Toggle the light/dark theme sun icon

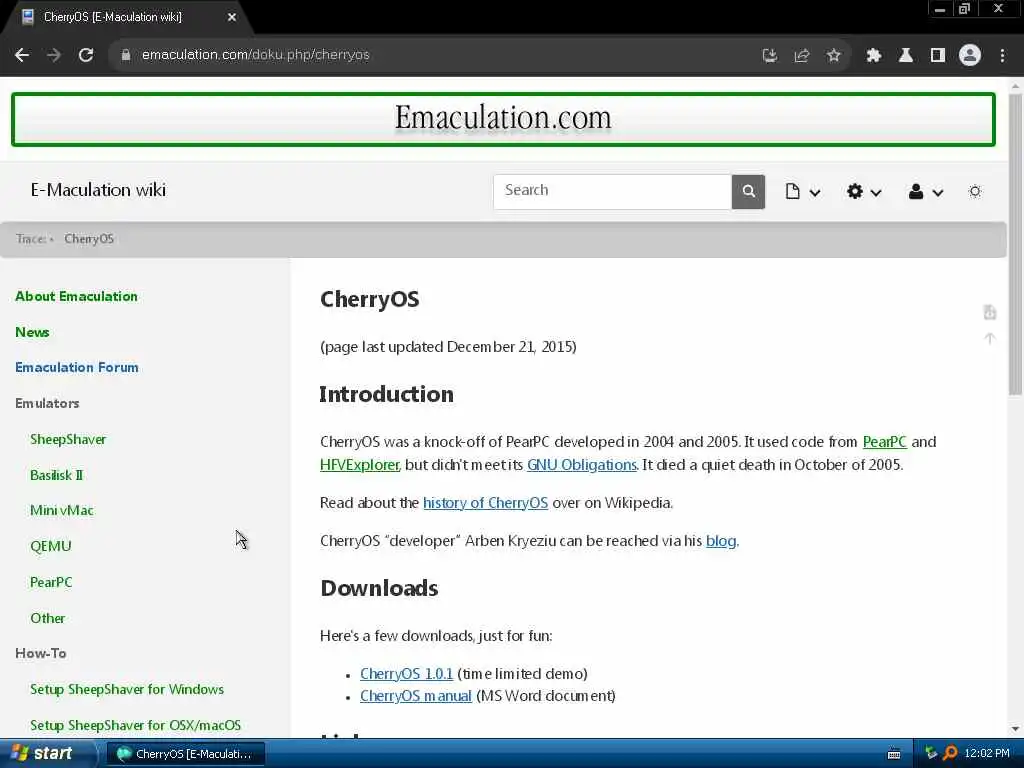click(x=975, y=191)
